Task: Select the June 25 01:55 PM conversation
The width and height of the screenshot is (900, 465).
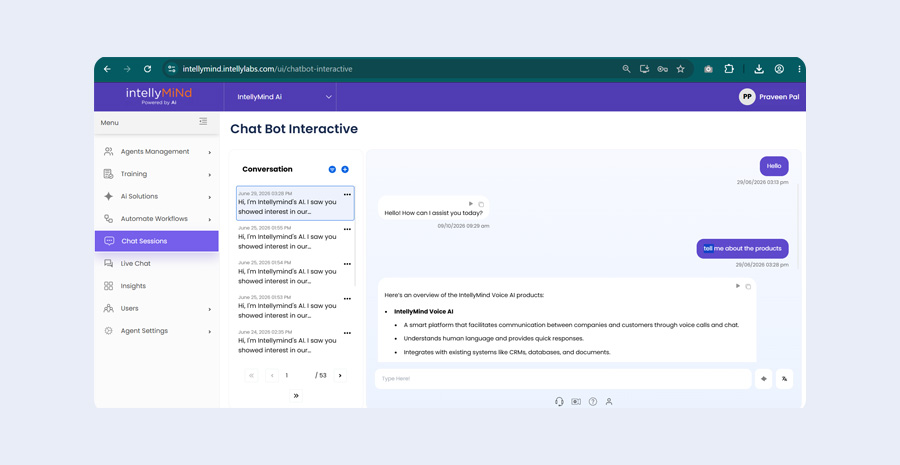Action: tap(295, 238)
